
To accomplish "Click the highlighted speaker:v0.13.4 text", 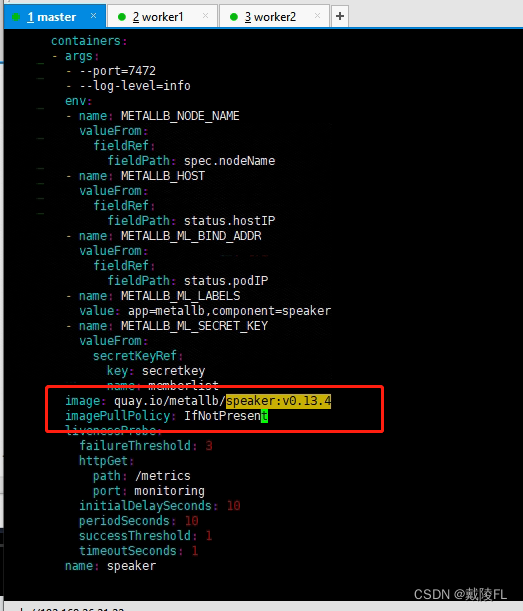I will [278, 401].
